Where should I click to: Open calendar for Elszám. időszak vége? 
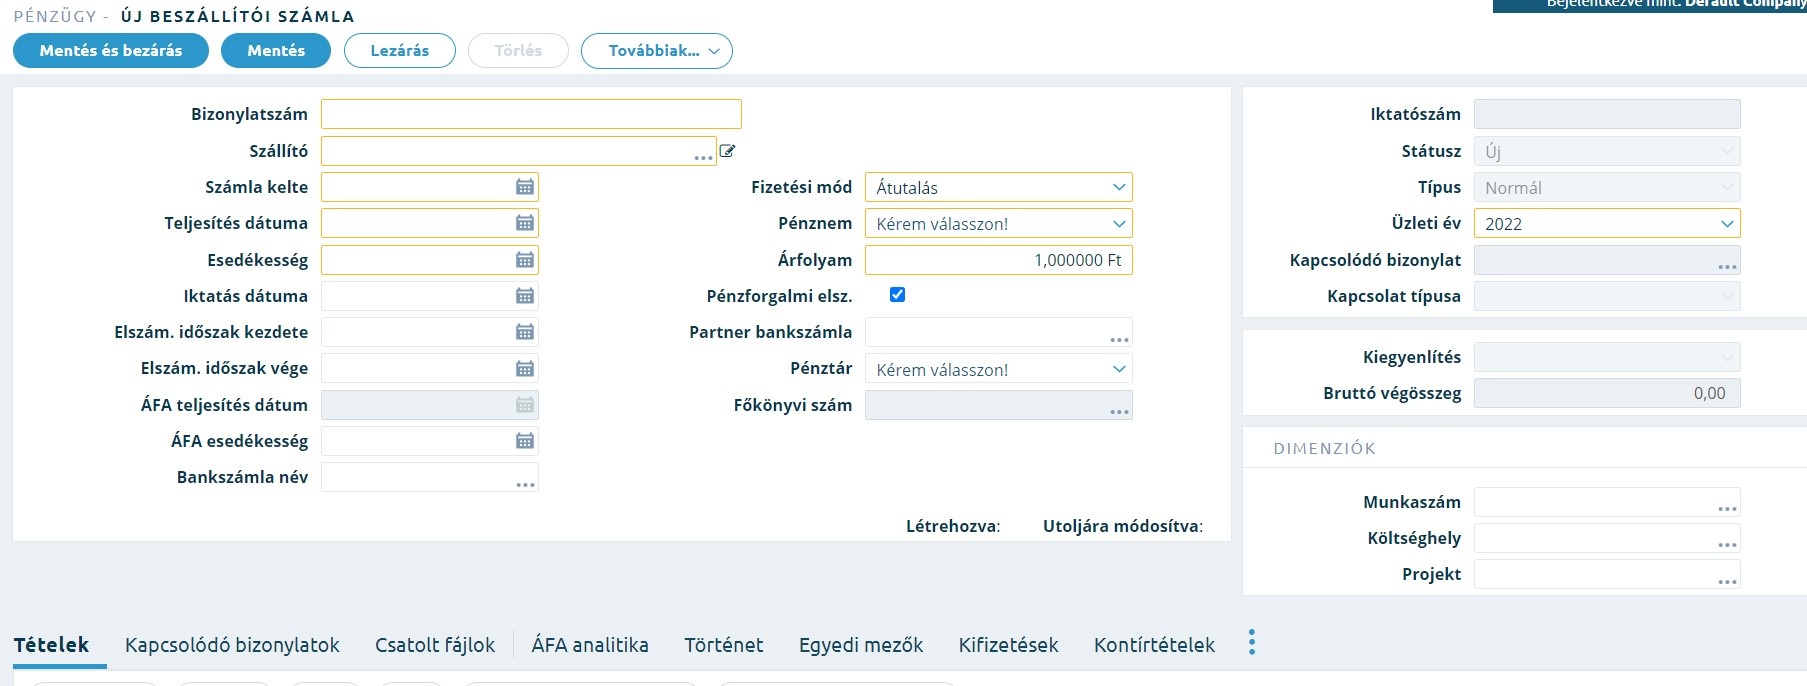[525, 369]
